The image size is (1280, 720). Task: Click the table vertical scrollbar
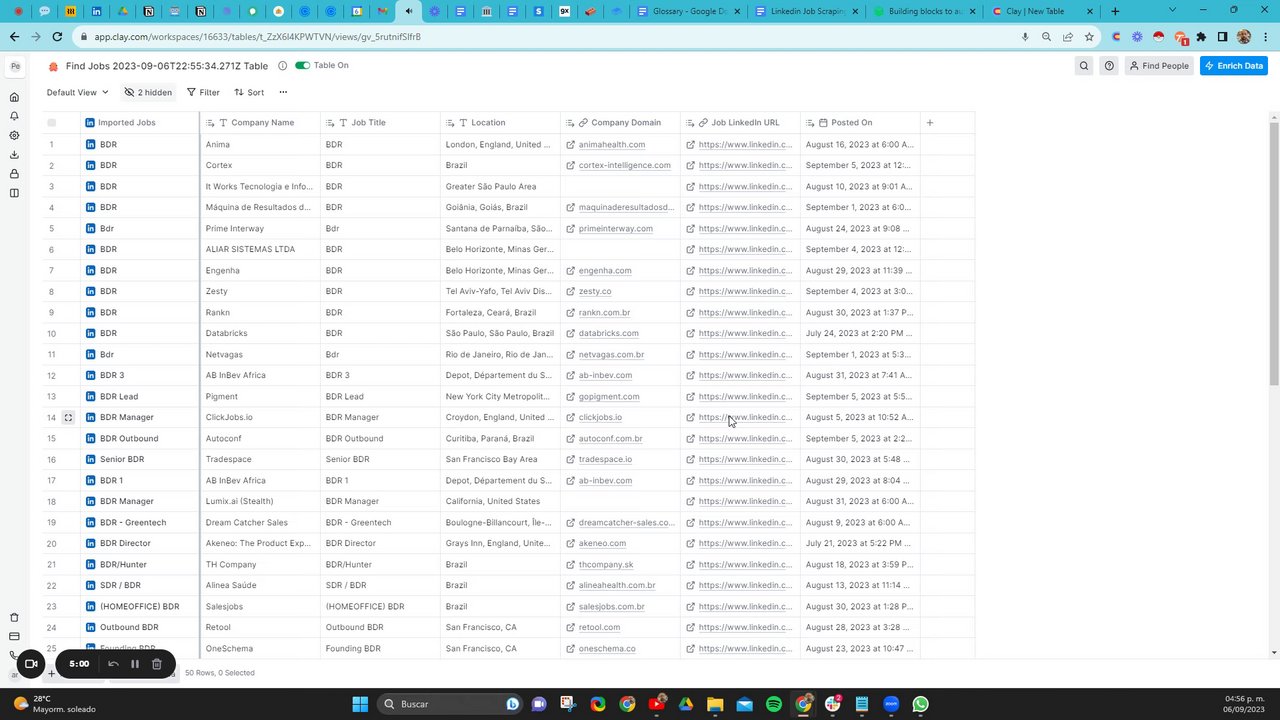click(x=1273, y=254)
